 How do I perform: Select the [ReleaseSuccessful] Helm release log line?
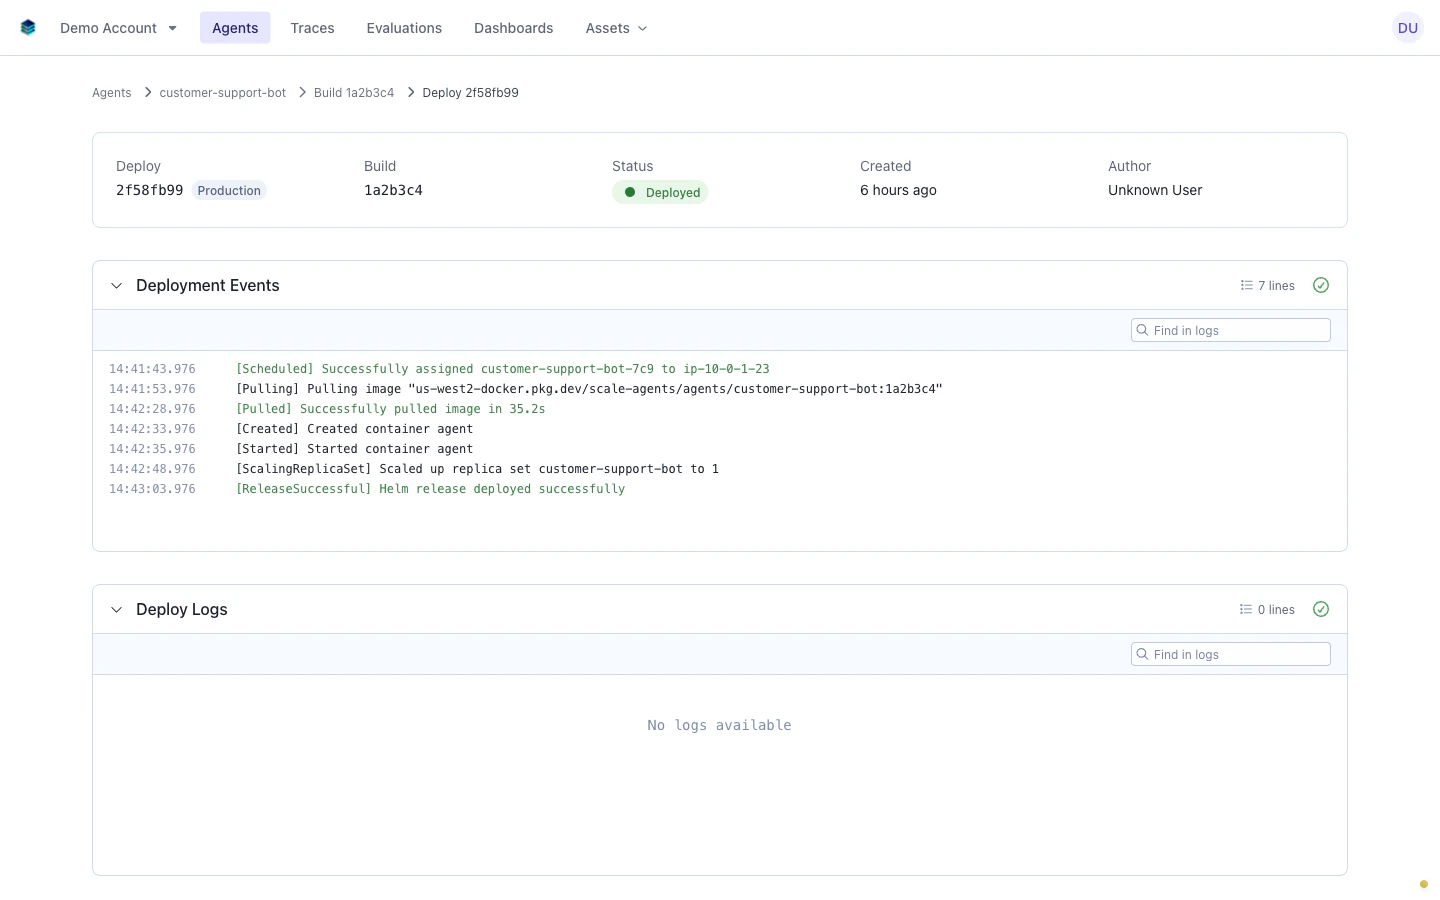click(430, 489)
